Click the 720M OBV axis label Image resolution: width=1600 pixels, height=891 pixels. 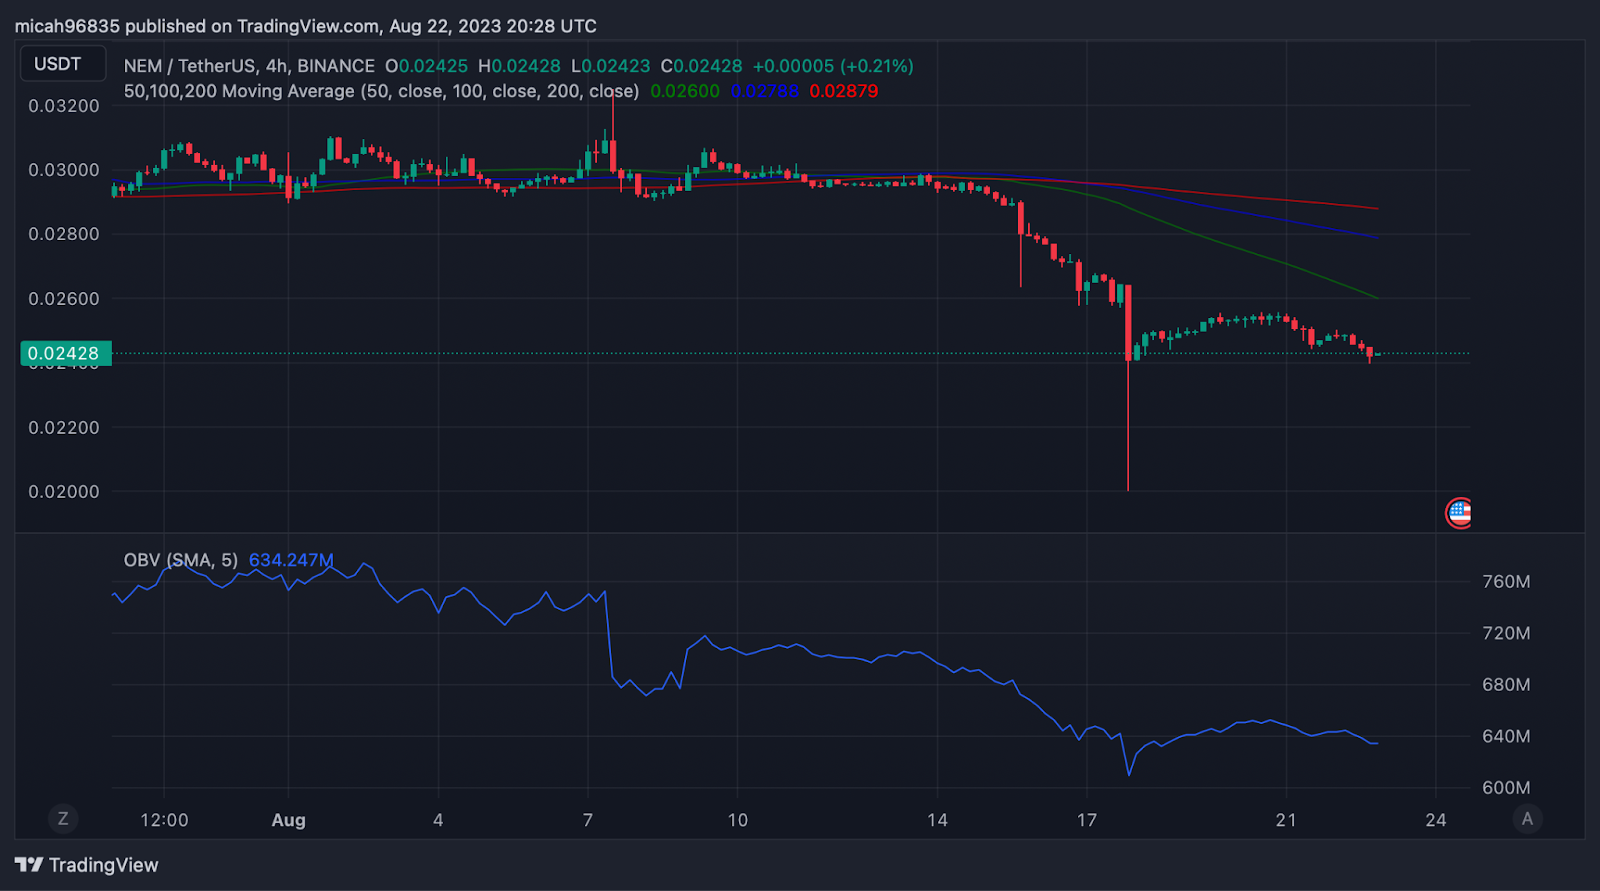[1506, 633]
